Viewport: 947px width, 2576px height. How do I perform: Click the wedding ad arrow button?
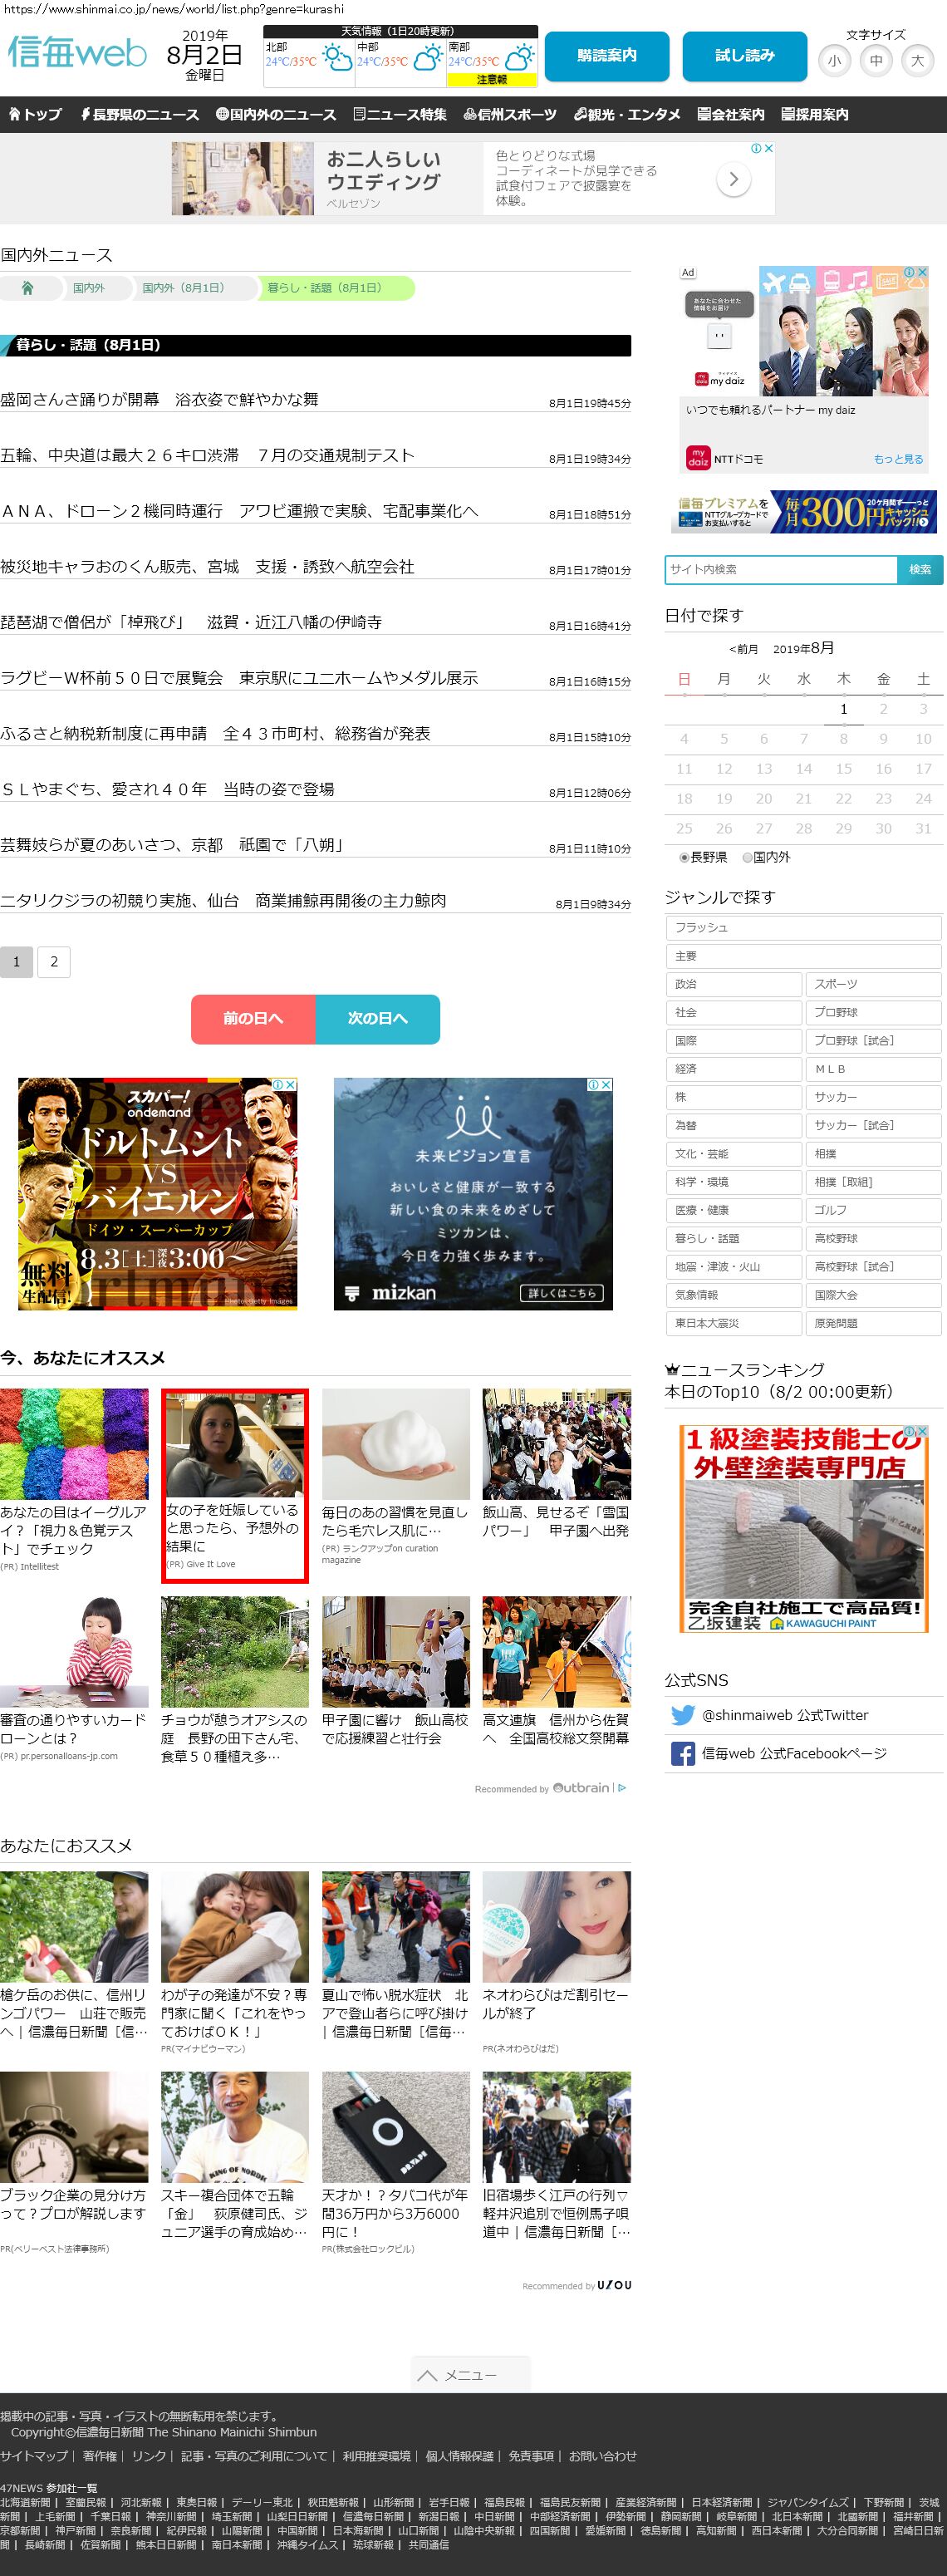pyautogui.click(x=733, y=179)
